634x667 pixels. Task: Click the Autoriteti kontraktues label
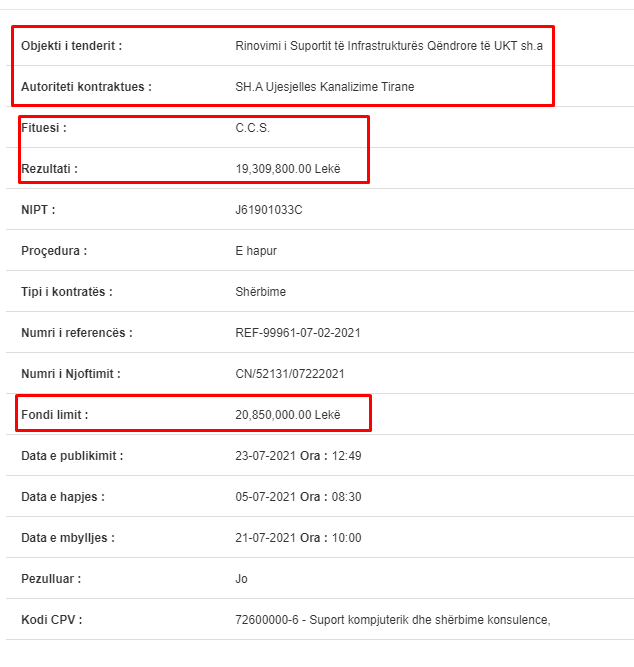point(86,87)
